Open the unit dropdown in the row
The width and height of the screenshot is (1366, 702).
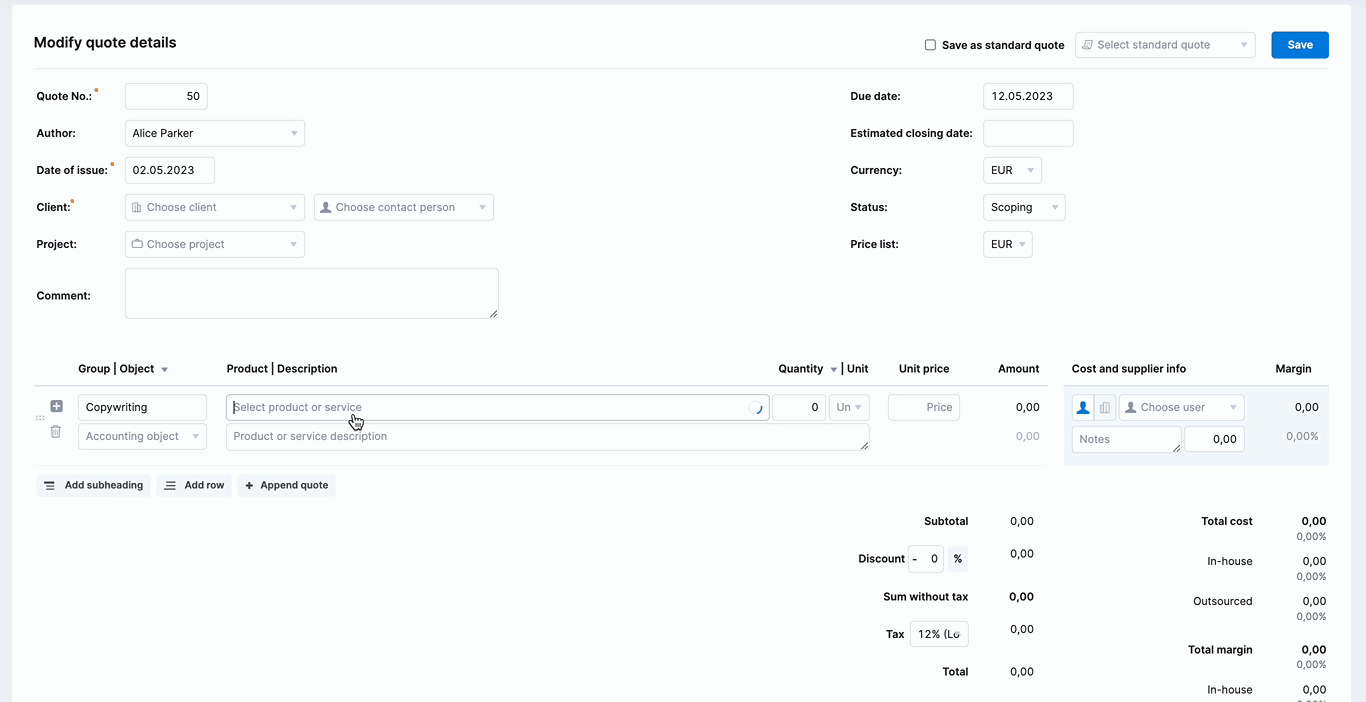pyautogui.click(x=849, y=407)
